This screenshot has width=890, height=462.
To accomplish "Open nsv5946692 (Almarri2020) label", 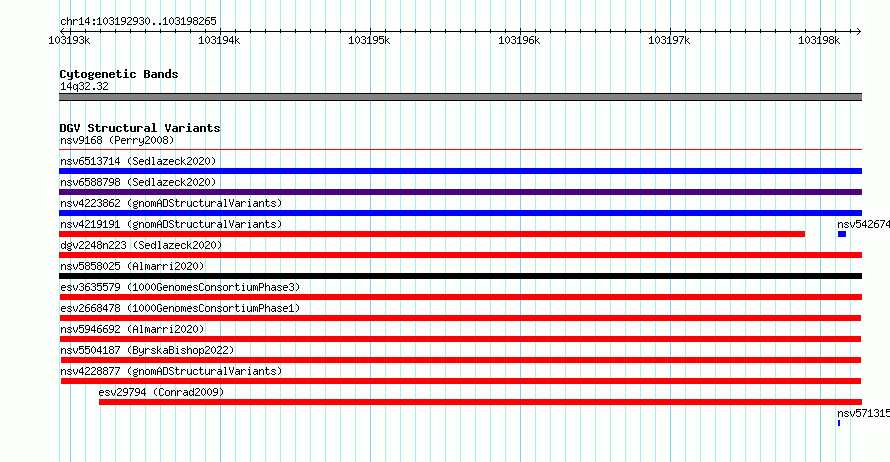I will [x=132, y=329].
